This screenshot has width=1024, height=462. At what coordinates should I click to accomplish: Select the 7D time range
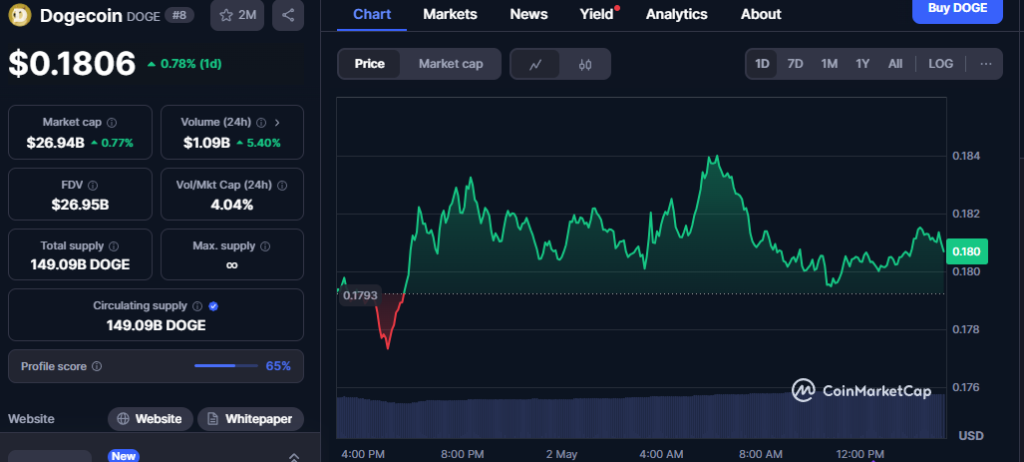(x=795, y=64)
